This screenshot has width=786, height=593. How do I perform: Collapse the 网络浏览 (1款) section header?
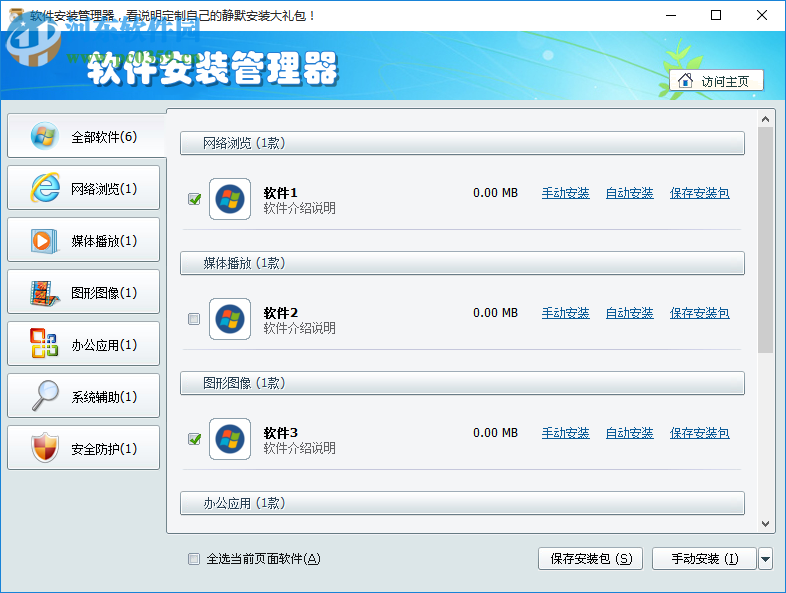click(462, 143)
